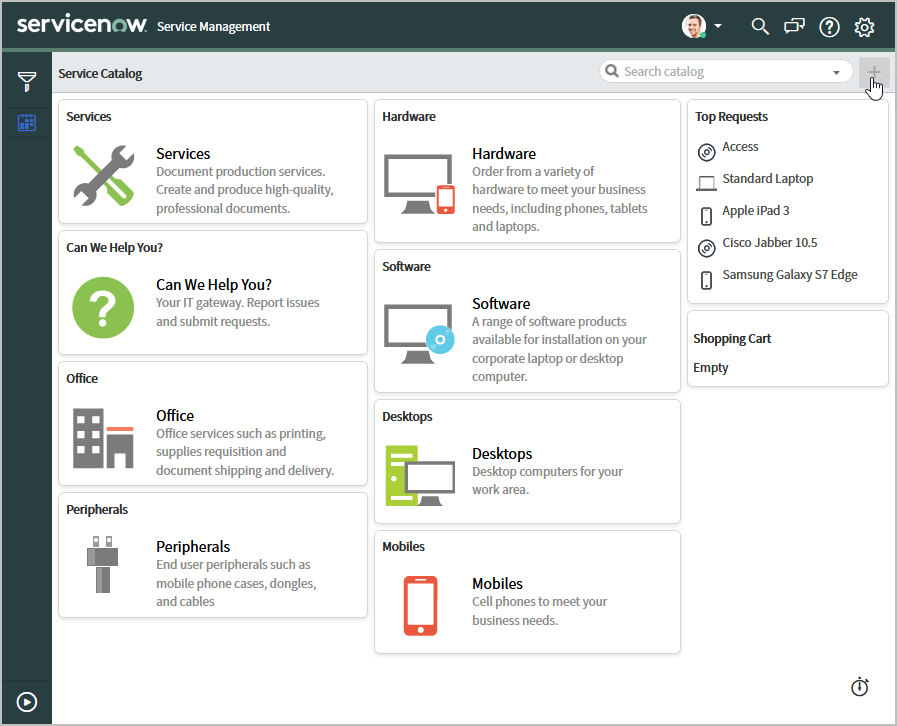
Task: Open the Hardware category link
Action: (504, 154)
